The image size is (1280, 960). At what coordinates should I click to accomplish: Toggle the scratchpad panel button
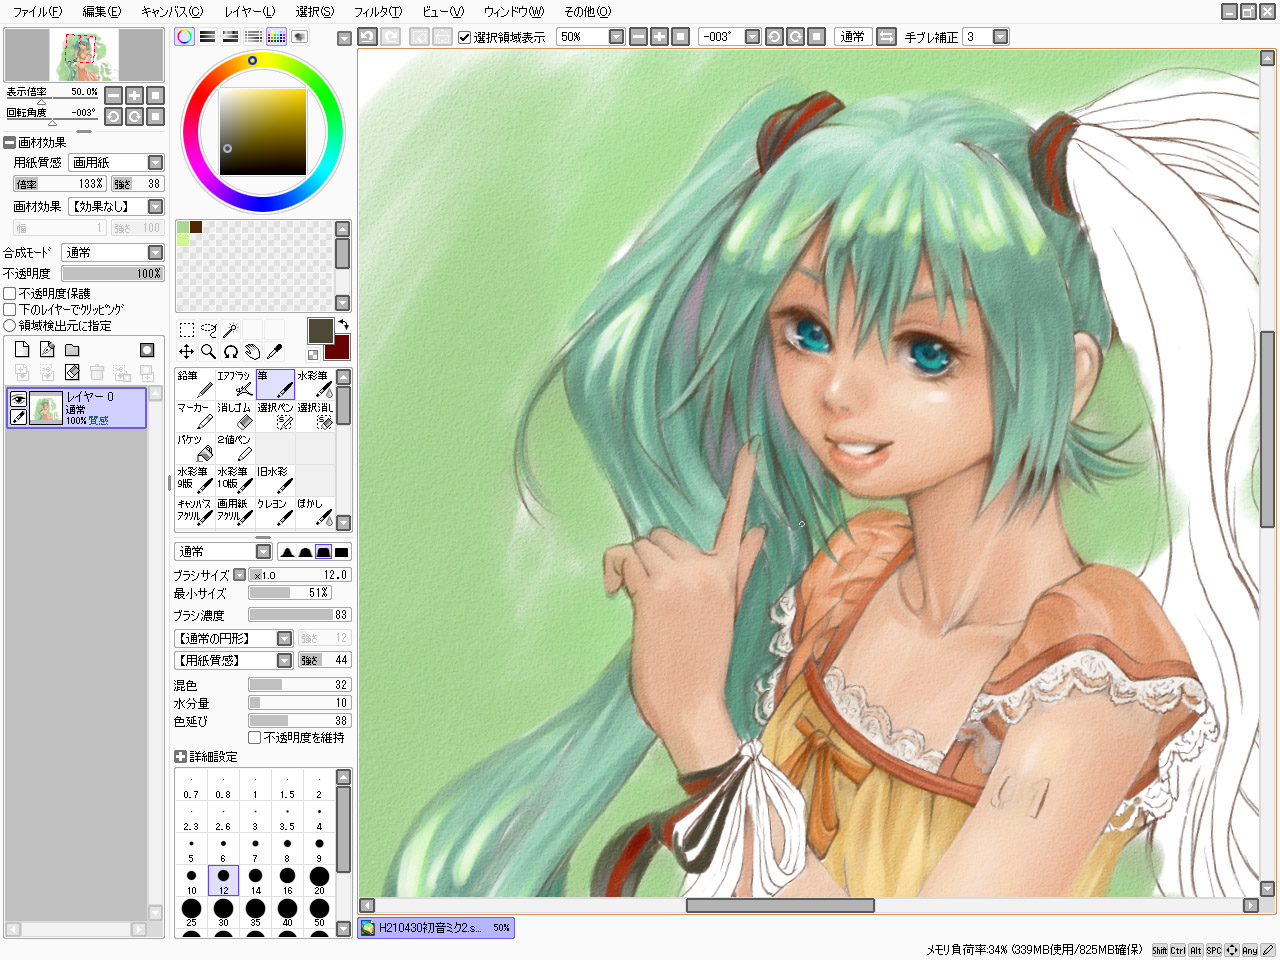point(299,36)
